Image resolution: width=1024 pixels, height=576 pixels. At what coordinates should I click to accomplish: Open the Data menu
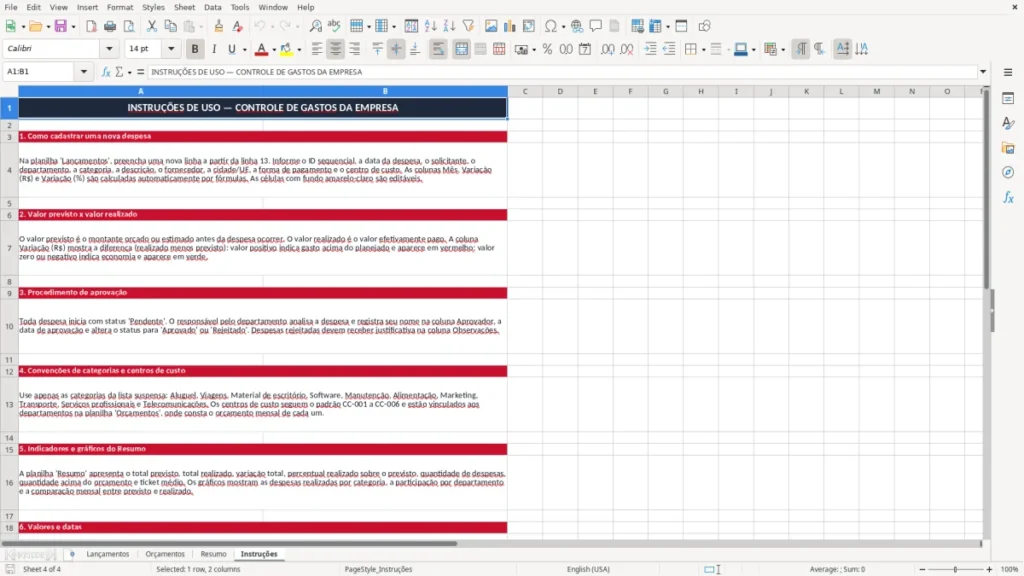point(212,7)
